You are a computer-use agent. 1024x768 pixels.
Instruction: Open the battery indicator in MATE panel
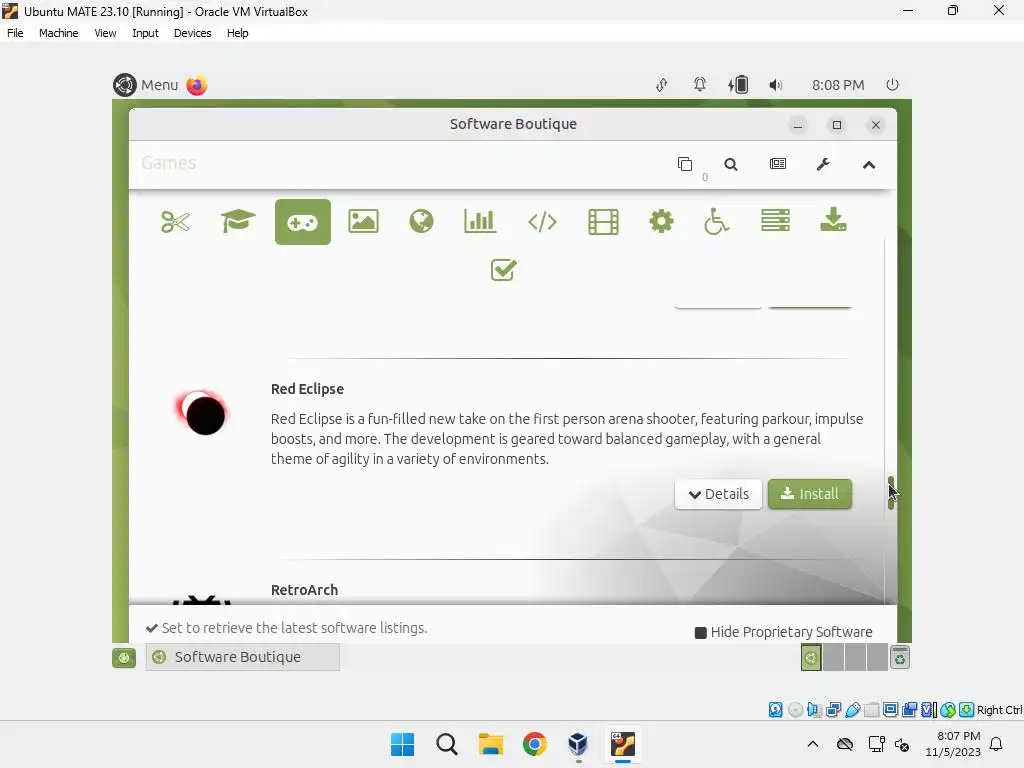(x=738, y=85)
